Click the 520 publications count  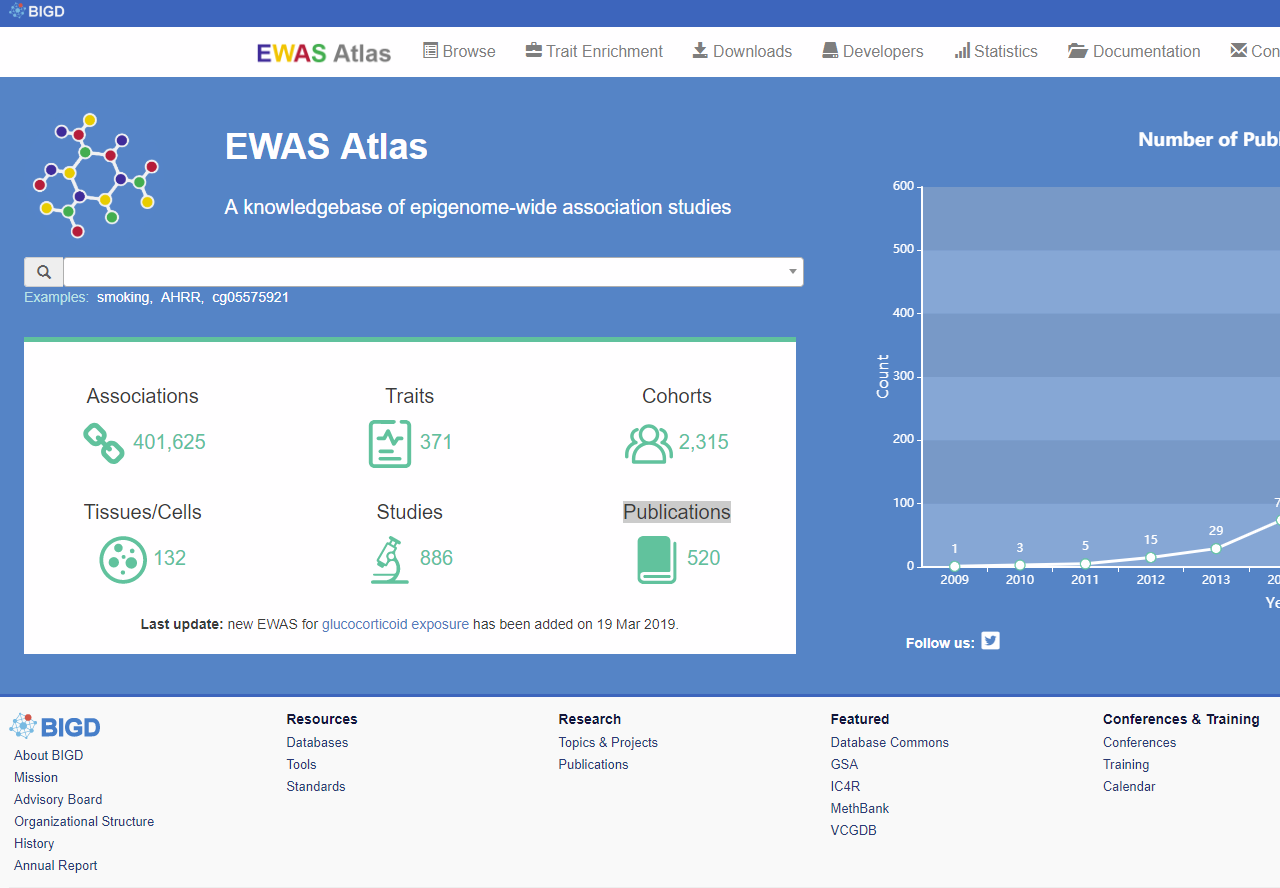coord(704,558)
